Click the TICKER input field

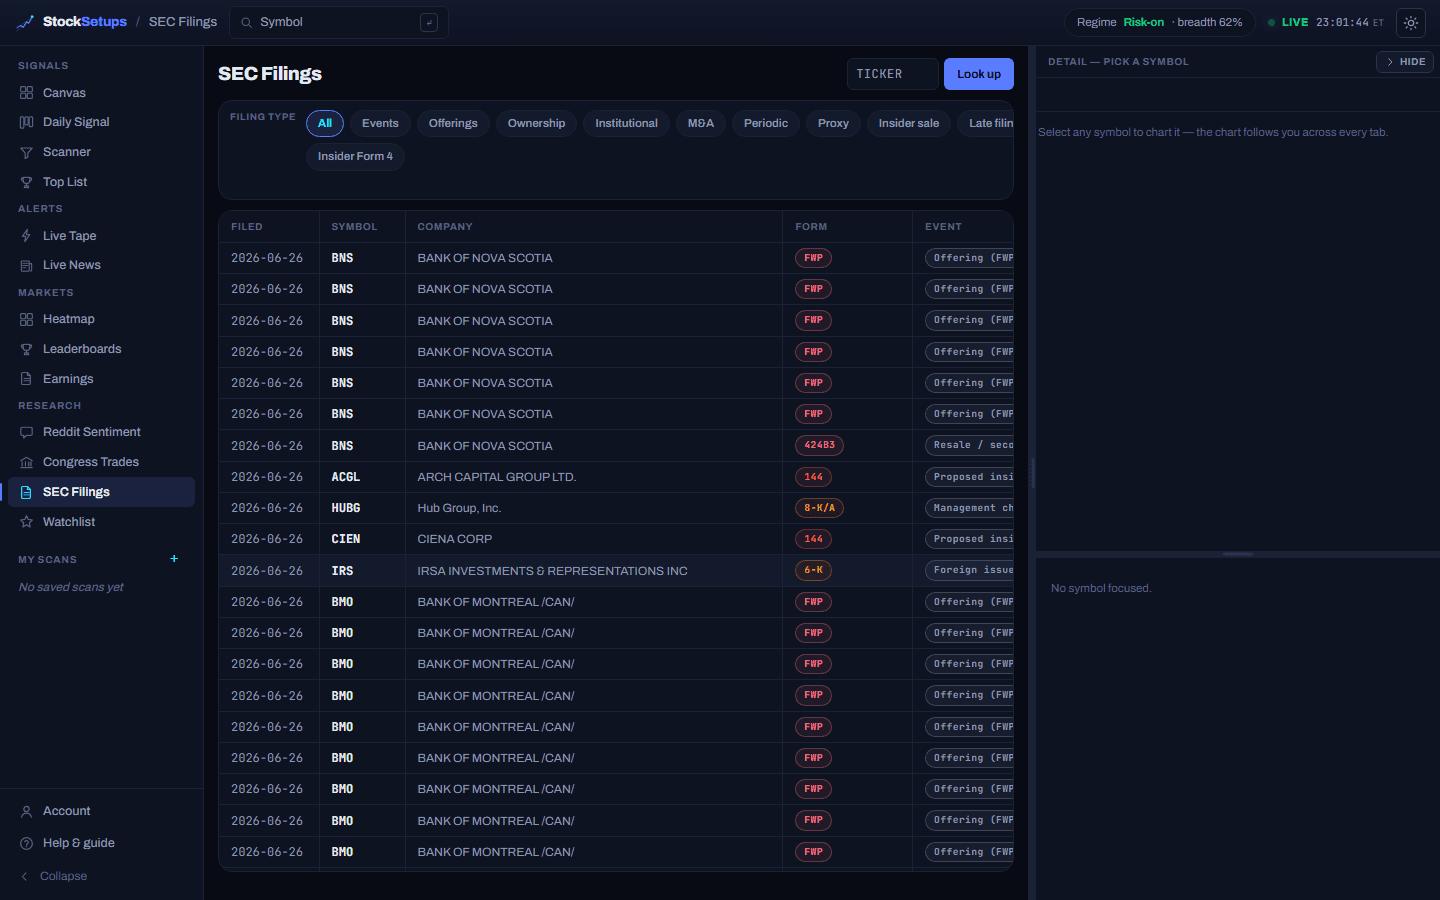tap(893, 74)
